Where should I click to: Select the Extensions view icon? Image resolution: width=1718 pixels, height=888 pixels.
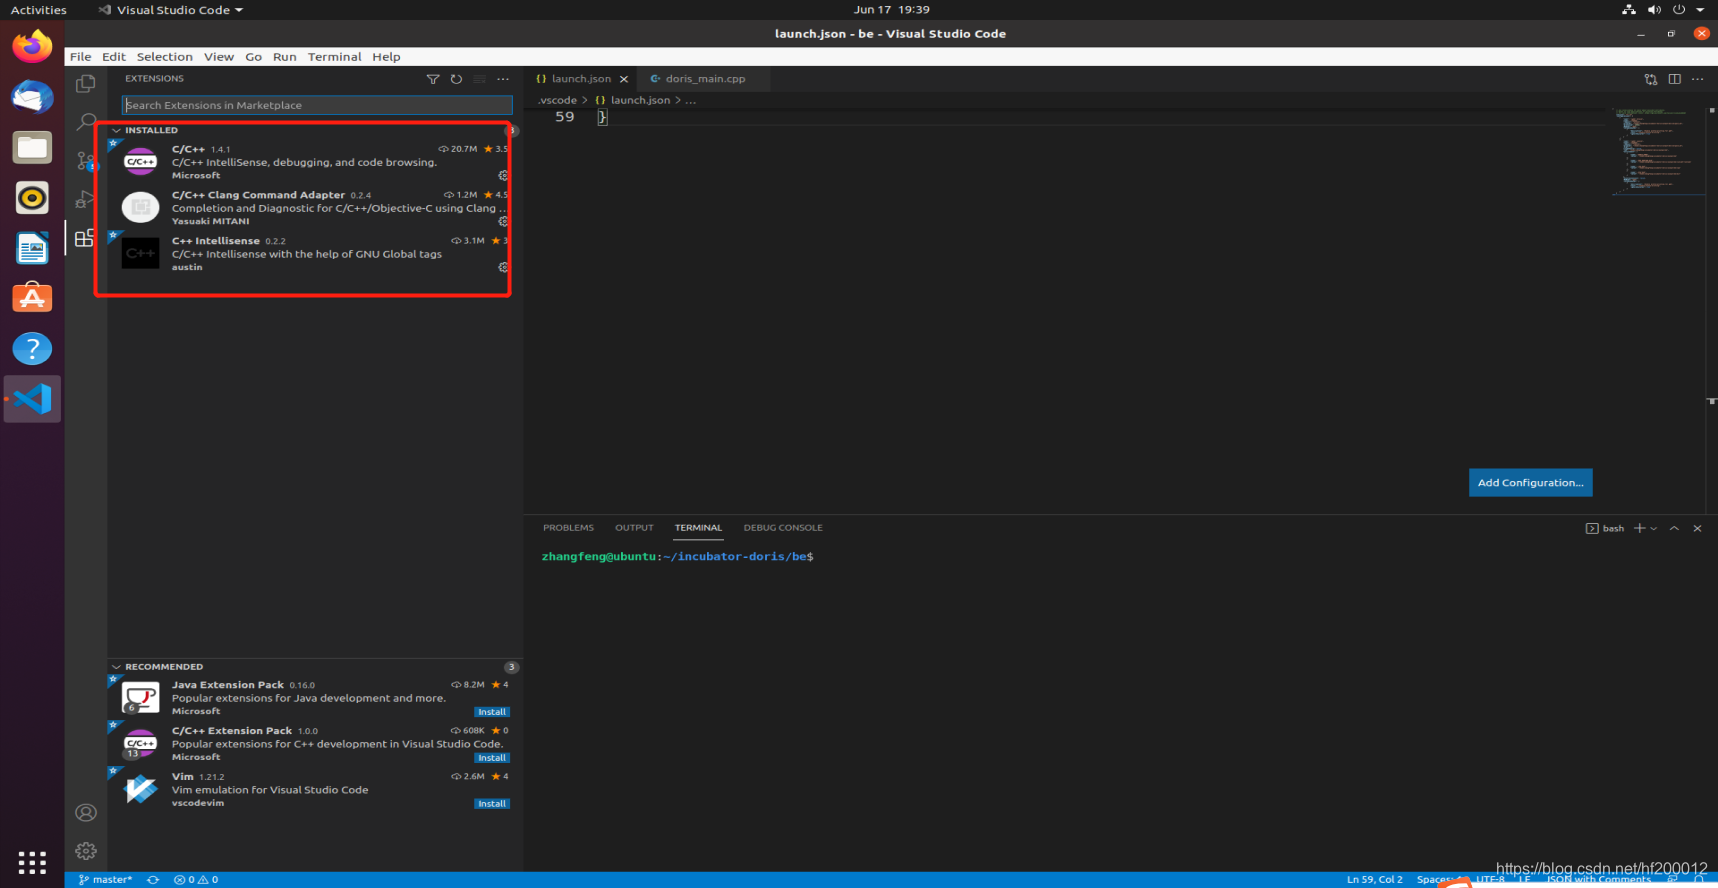(85, 238)
